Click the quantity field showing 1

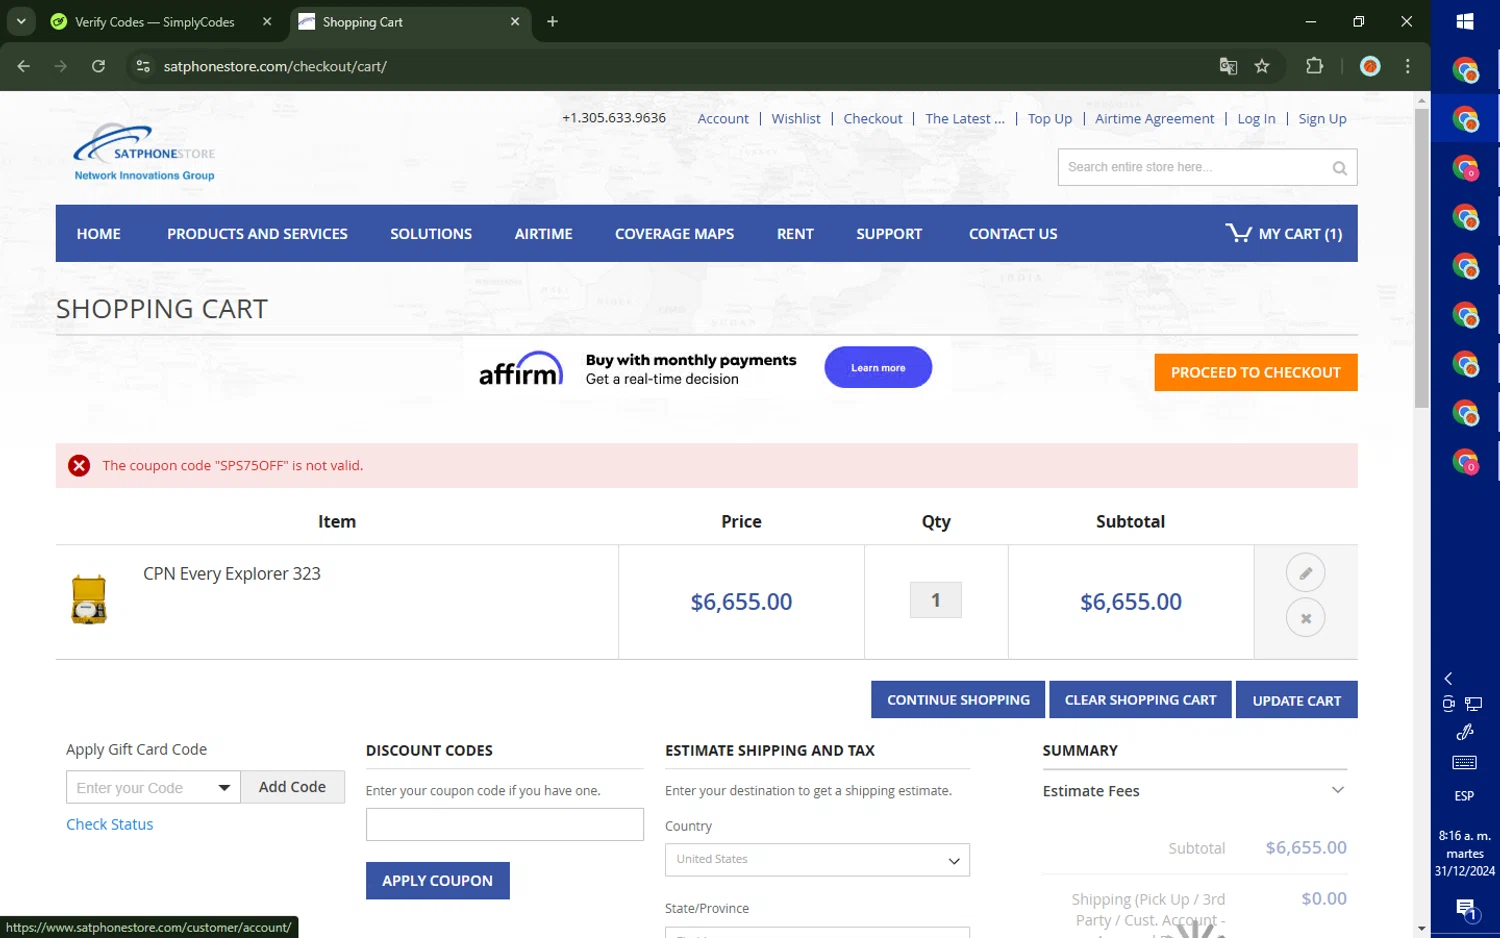936,600
